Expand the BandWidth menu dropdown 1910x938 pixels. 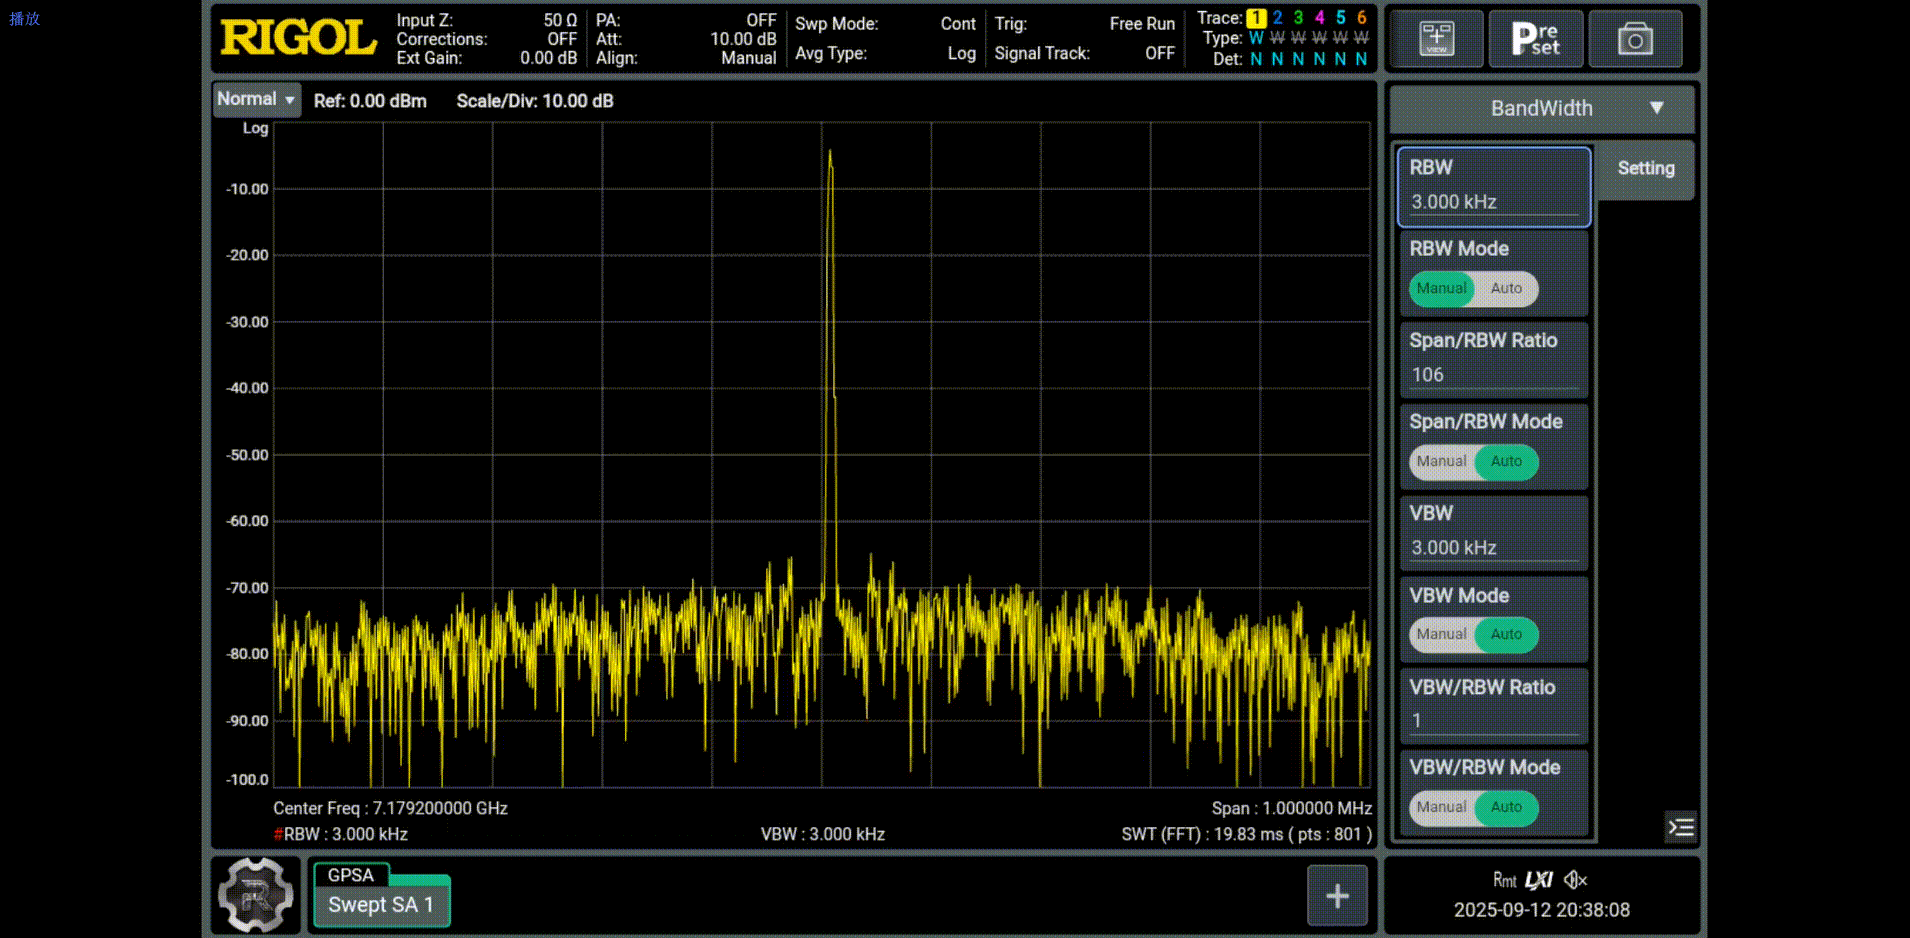1541,109
